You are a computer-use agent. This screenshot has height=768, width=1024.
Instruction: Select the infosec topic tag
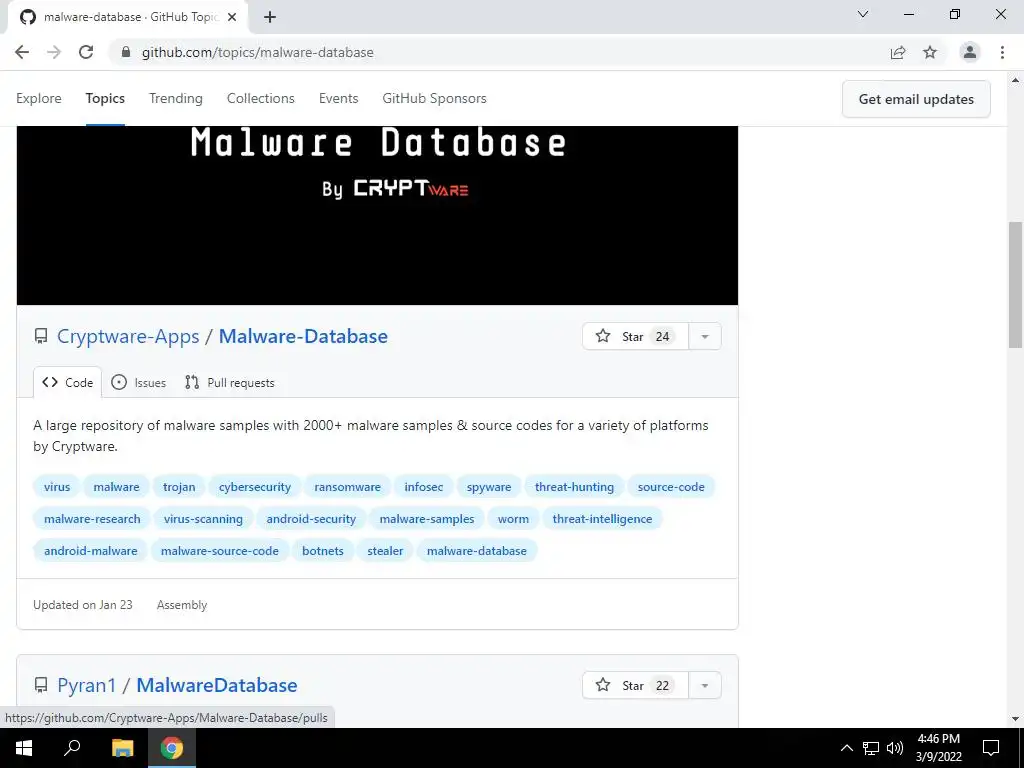423,487
